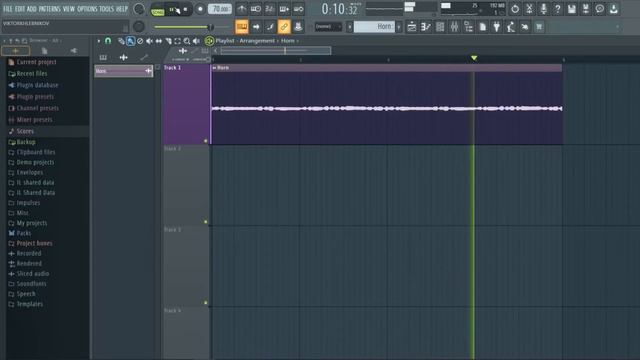The width and height of the screenshot is (640, 360).
Task: Select the playlist Slice tool
Action: 168,41
